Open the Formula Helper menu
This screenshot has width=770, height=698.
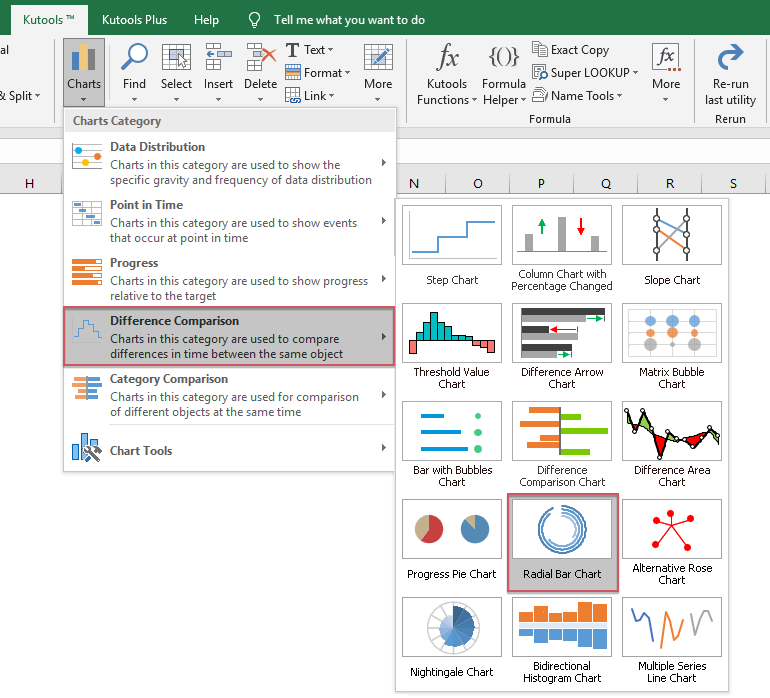(504, 74)
